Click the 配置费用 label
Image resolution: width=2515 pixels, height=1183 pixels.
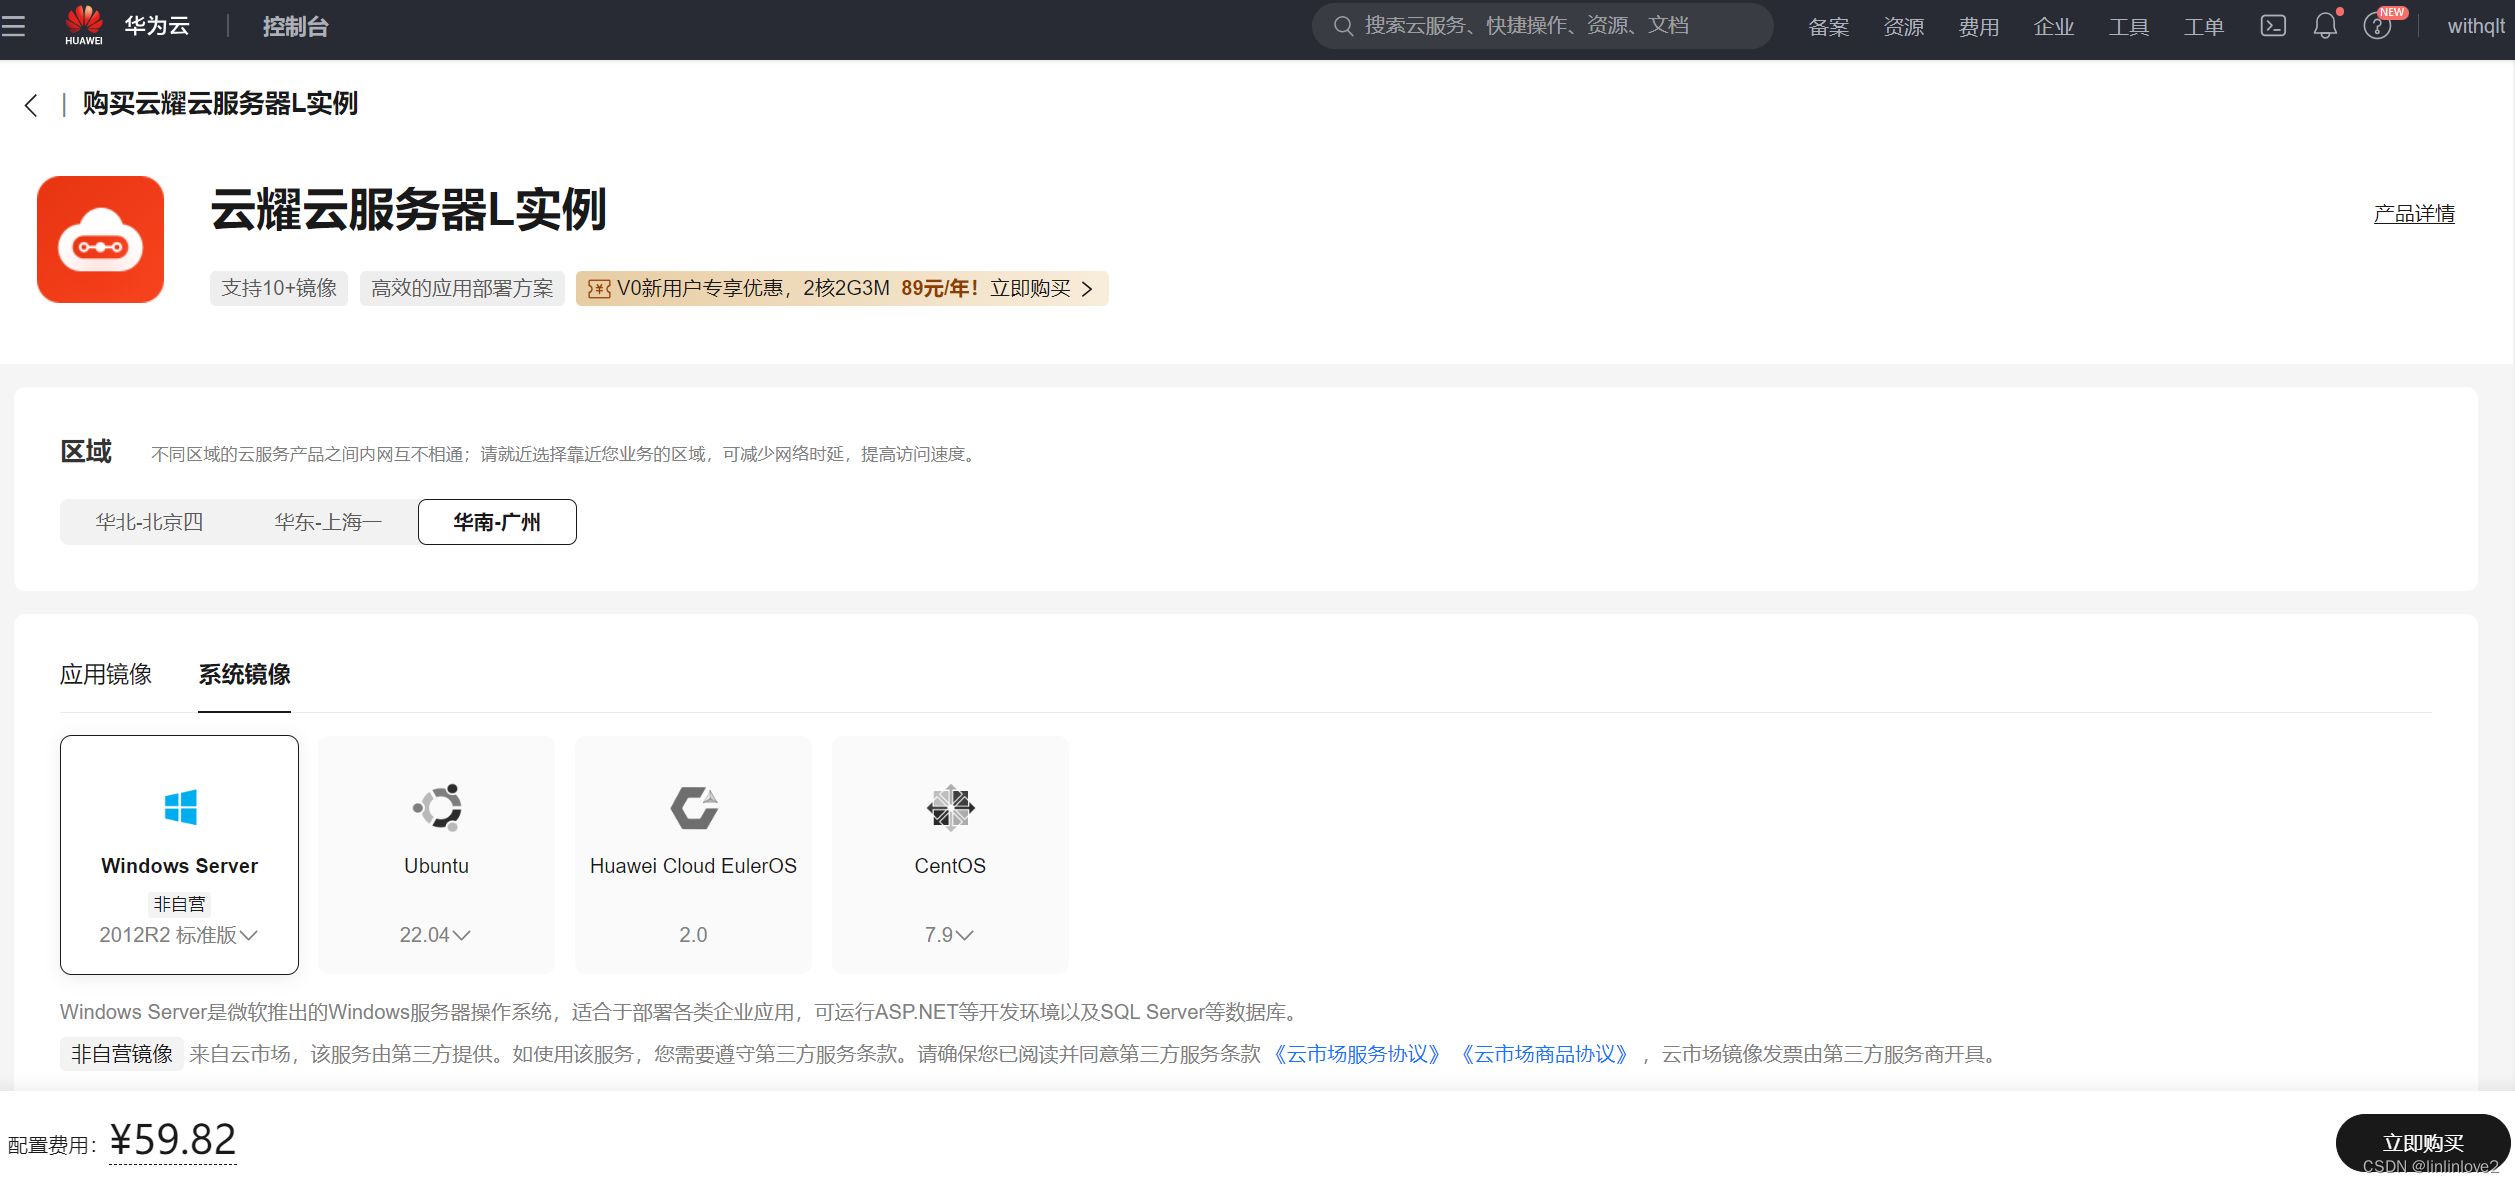[52, 1146]
